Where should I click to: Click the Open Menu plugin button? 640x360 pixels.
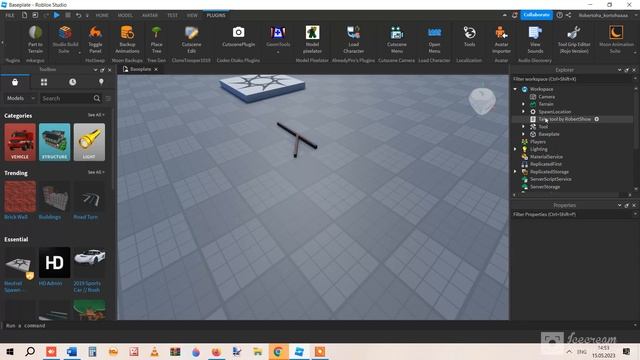[434, 39]
